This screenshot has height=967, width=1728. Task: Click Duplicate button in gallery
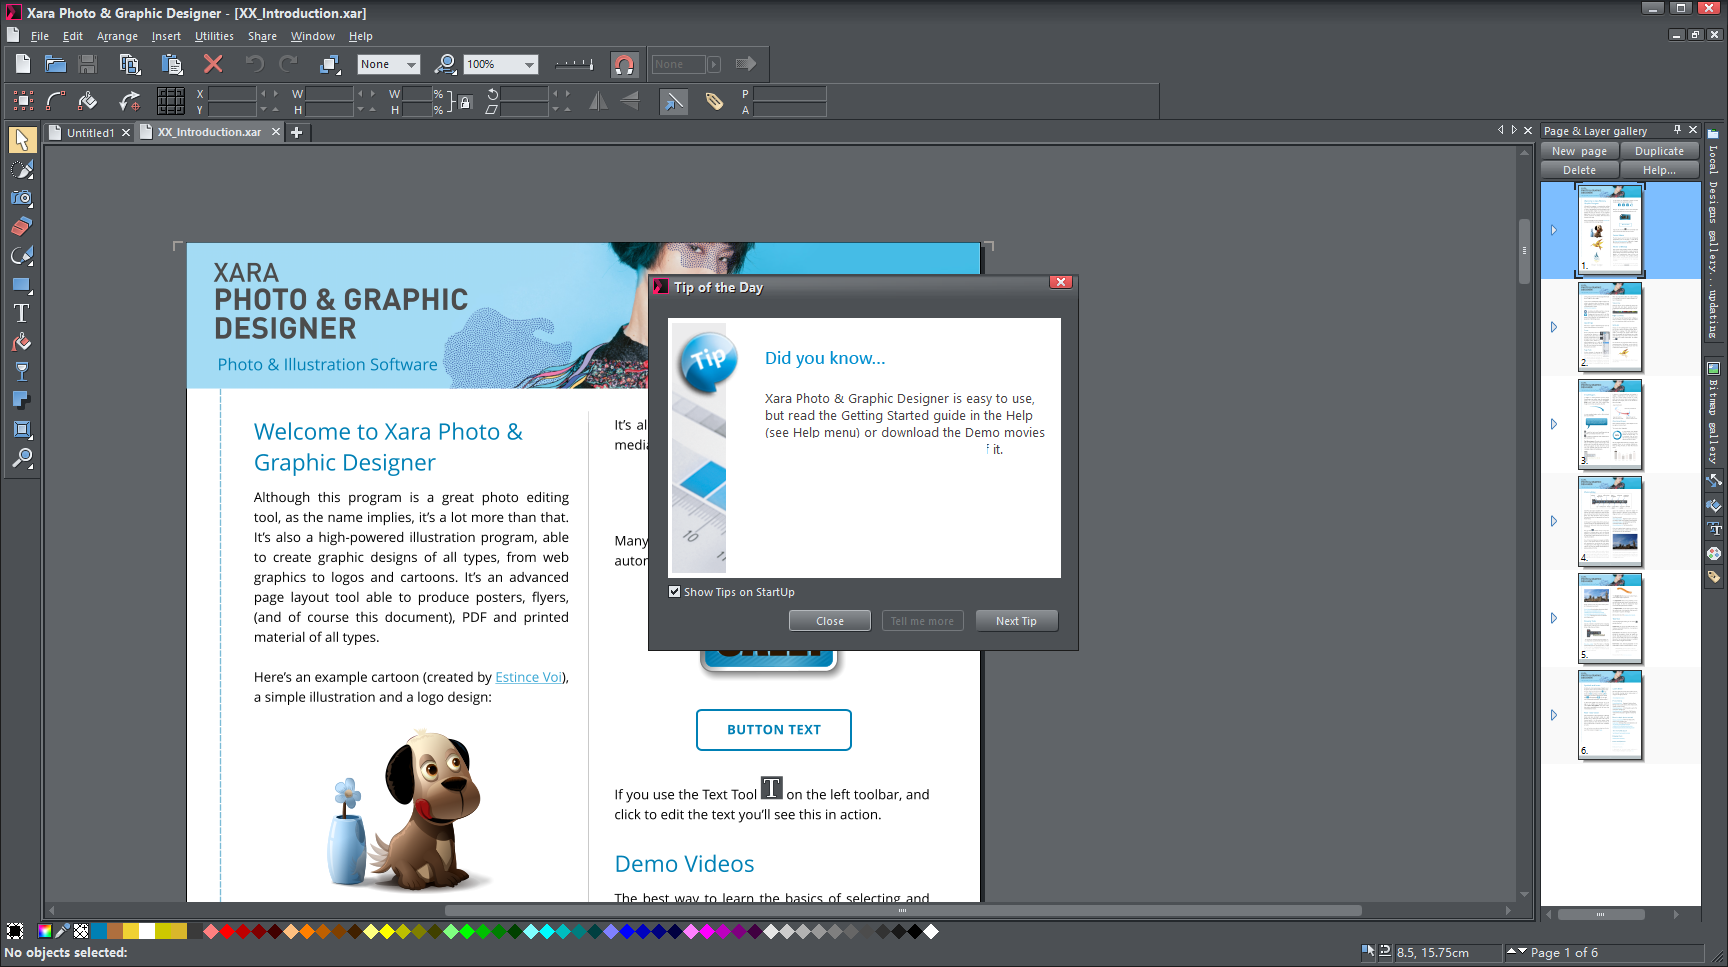pos(1659,151)
